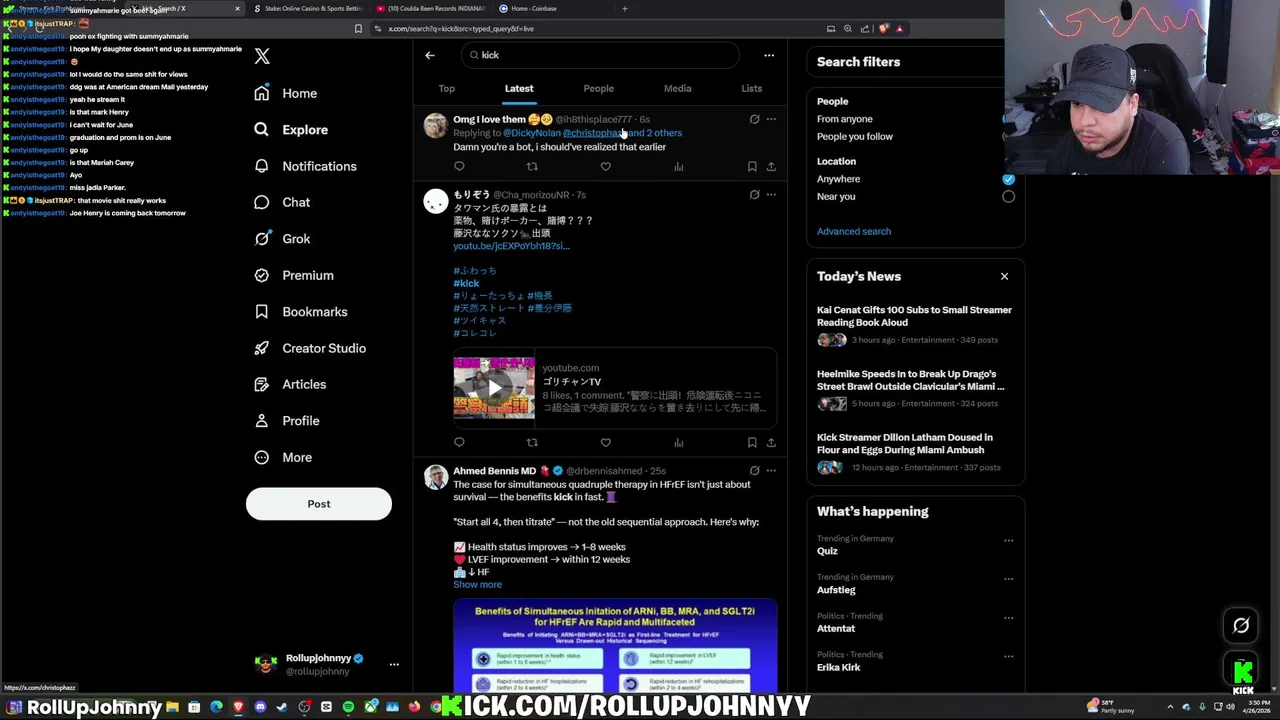Repost the Cha_morizouNR post
1280x720 pixels.
click(x=532, y=443)
